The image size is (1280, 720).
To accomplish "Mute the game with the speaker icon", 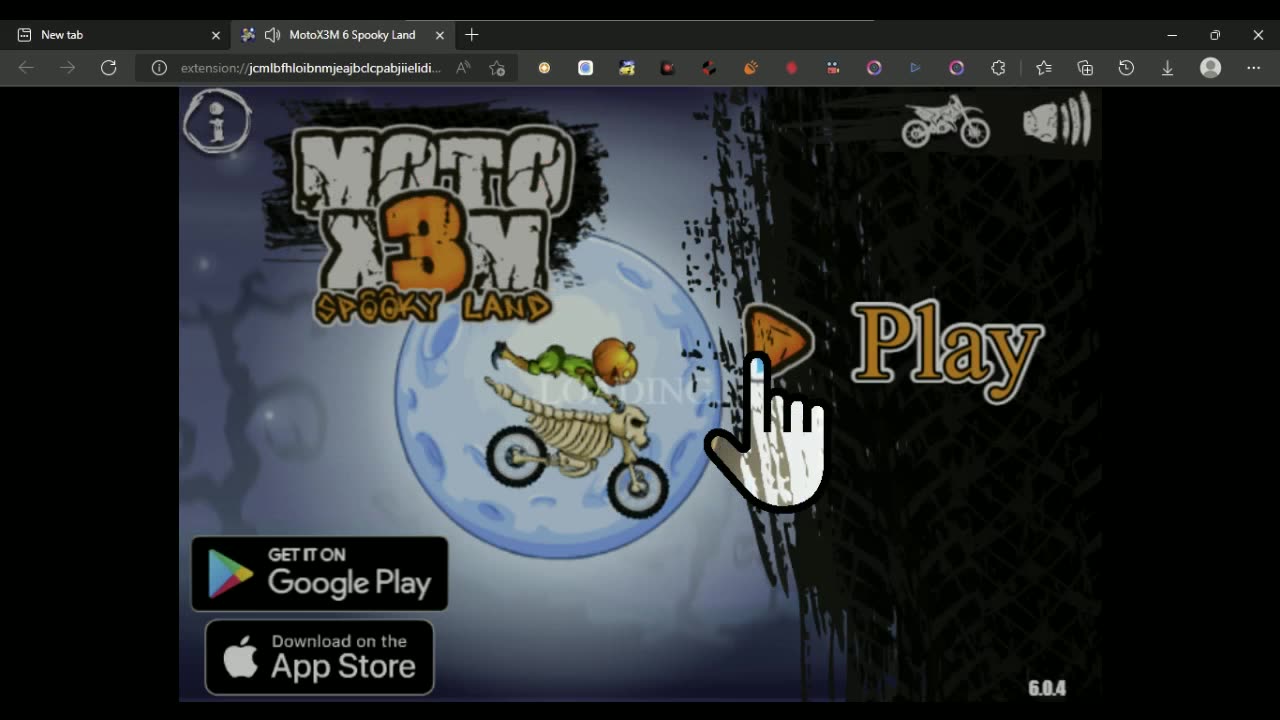I will pos(1057,119).
